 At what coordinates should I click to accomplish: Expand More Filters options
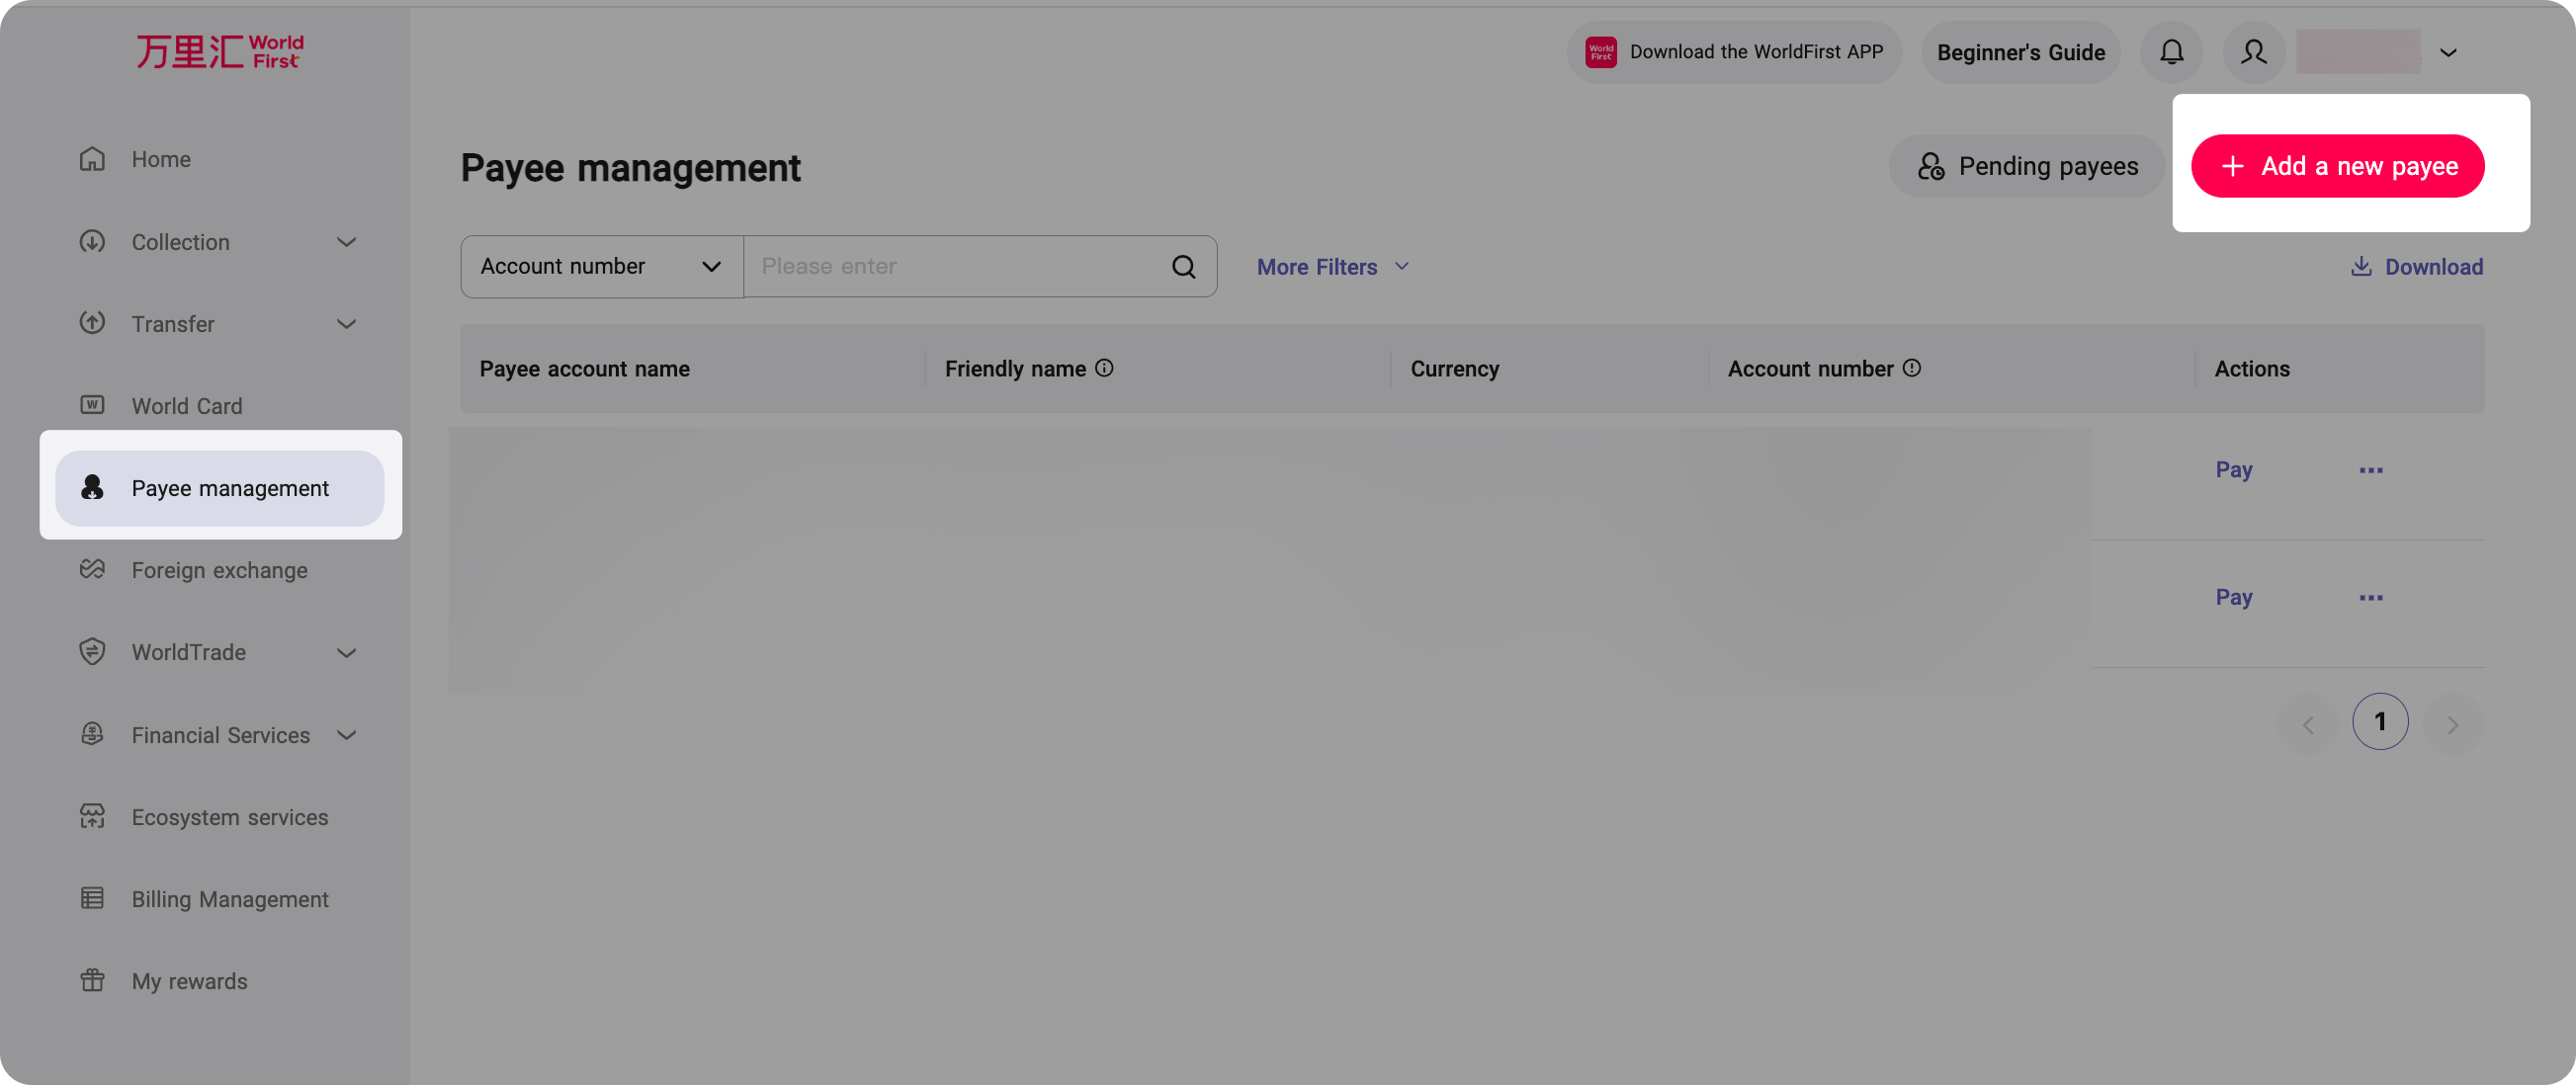point(1332,267)
